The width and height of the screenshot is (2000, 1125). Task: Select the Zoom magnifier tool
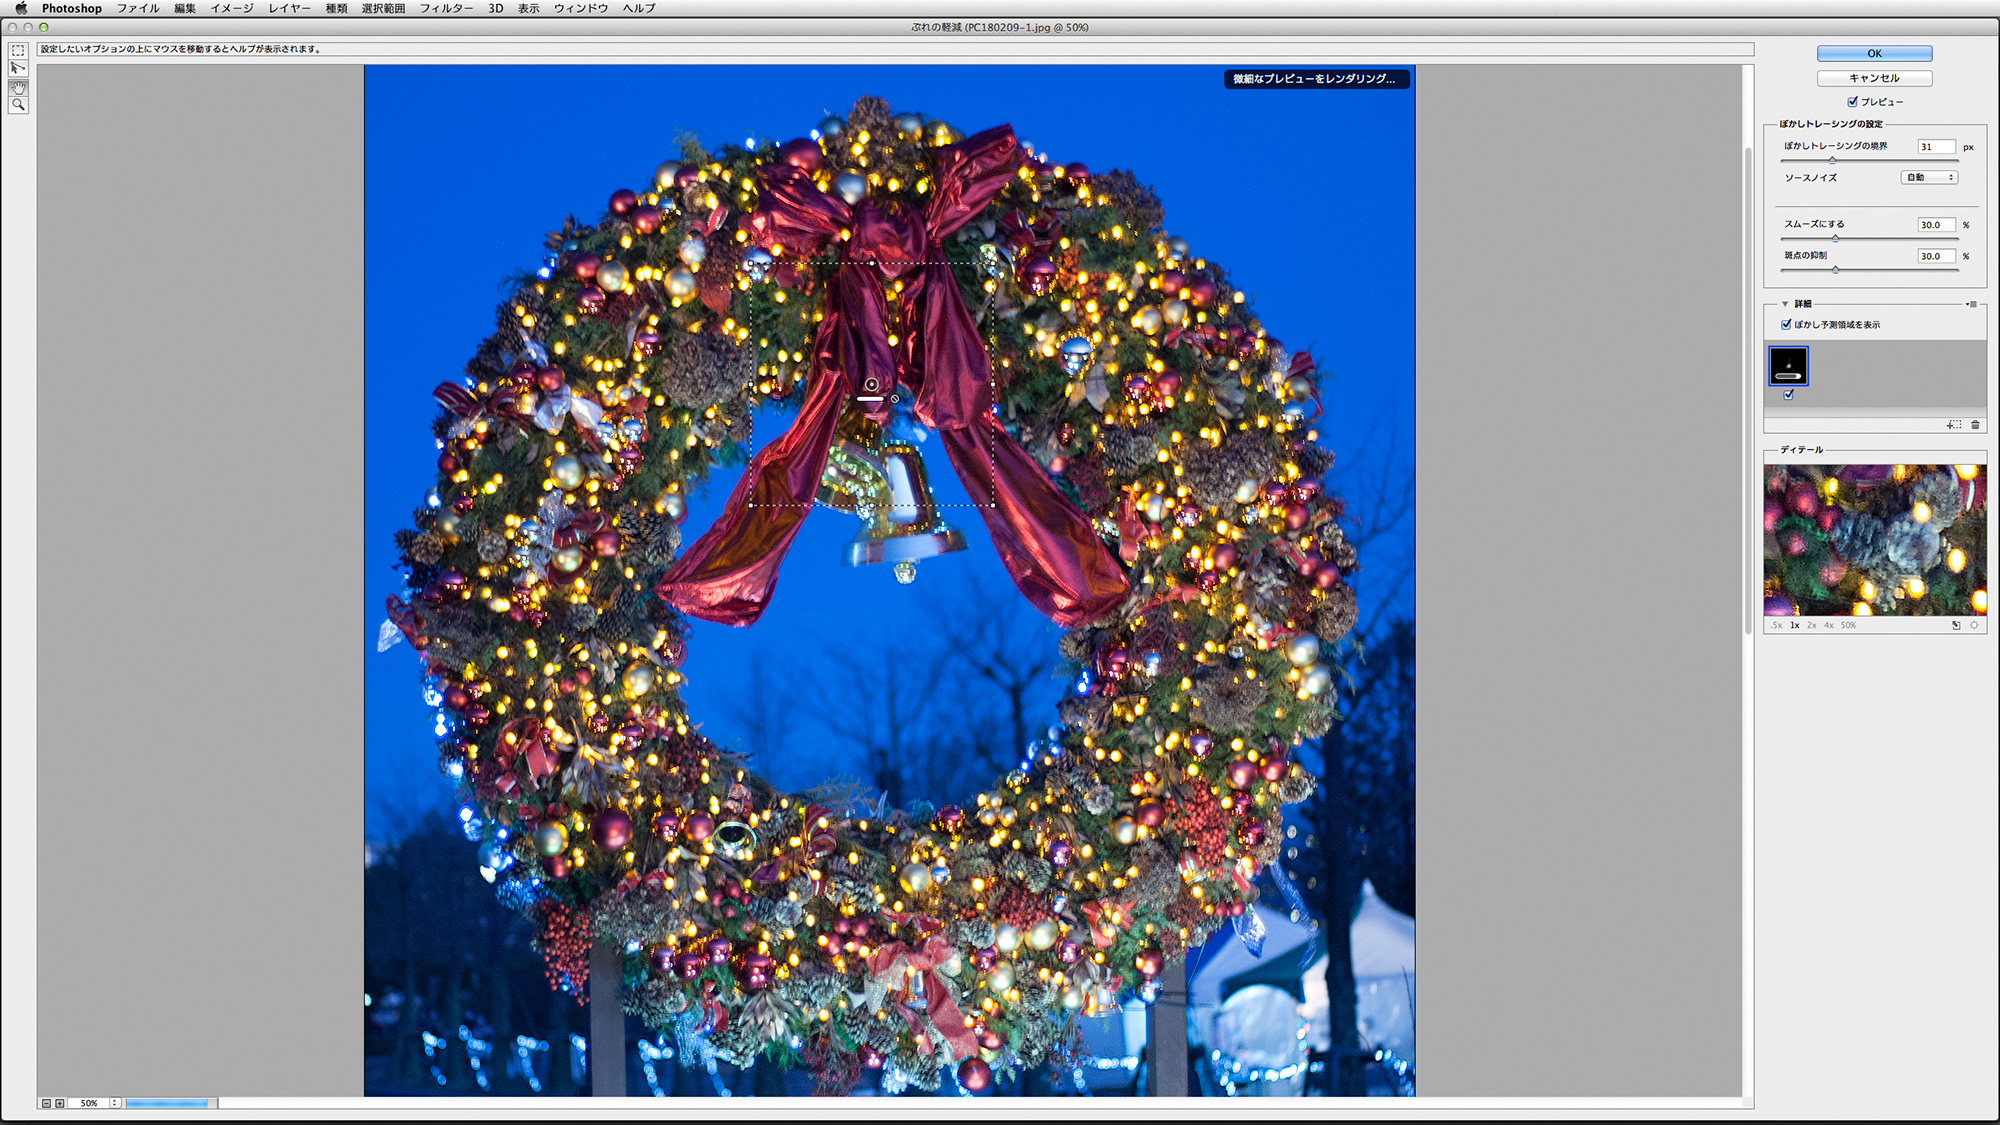[x=18, y=105]
